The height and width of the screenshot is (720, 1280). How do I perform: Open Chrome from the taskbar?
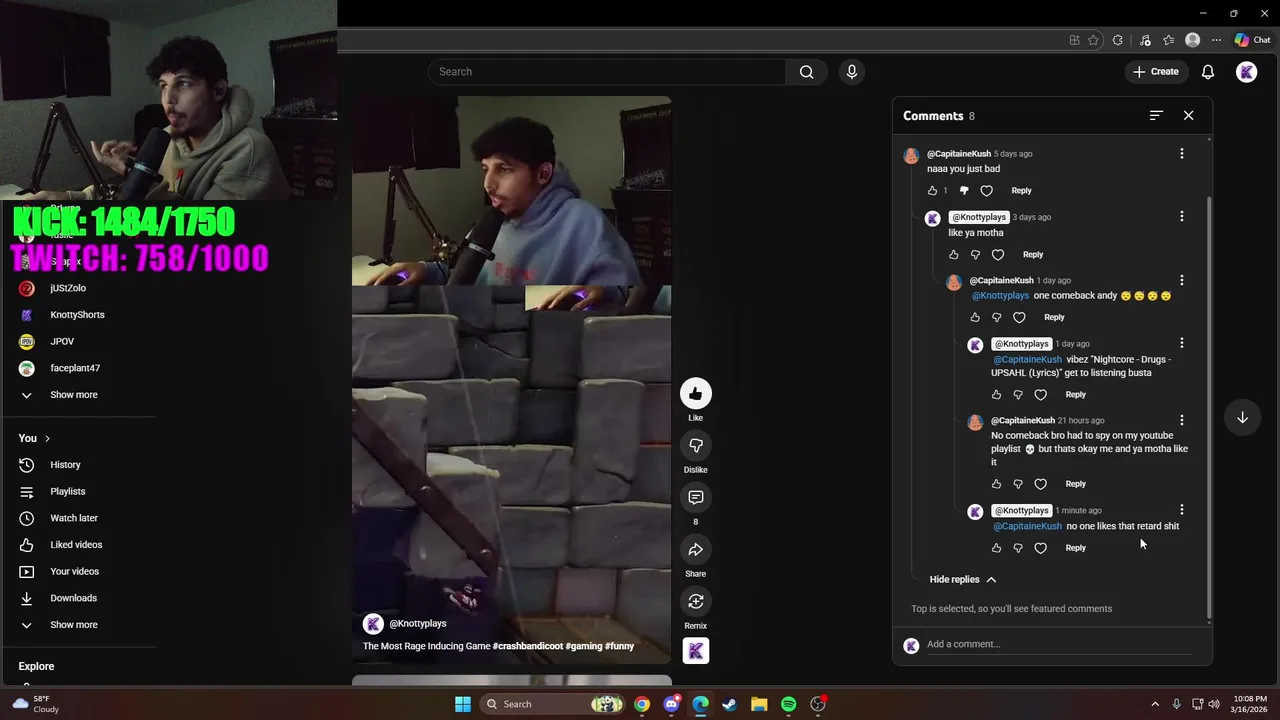(x=642, y=704)
